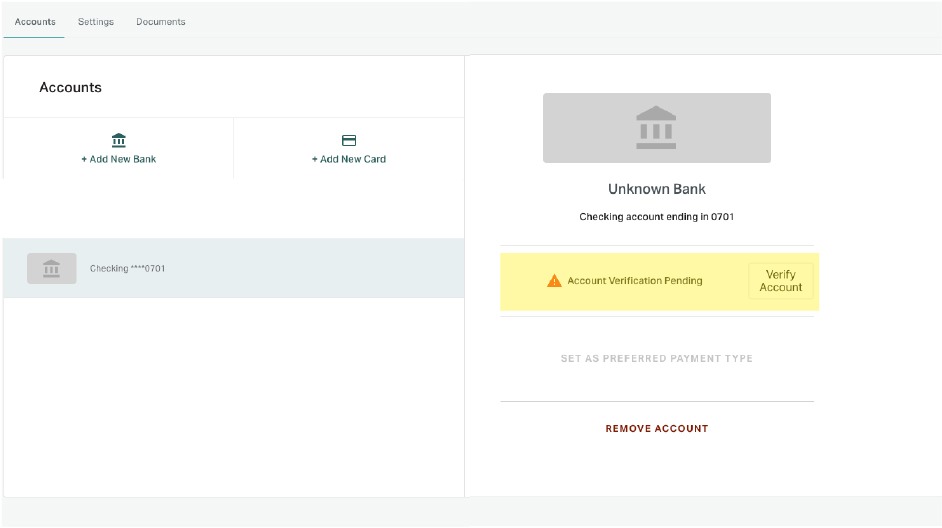942x528 pixels.
Task: Select the Checking ****0701 account row
Action: [234, 268]
